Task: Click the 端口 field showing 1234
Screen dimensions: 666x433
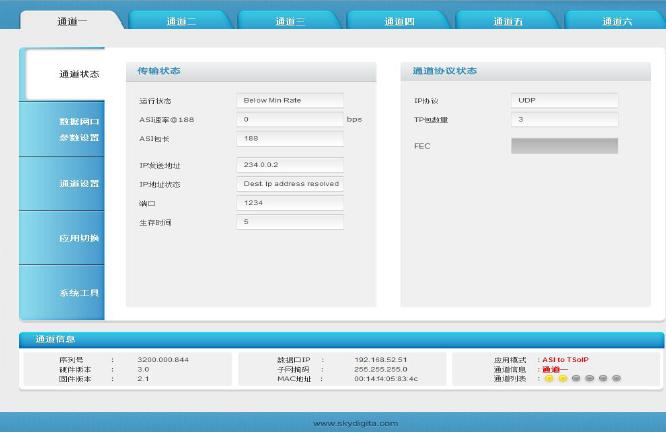Action: click(291, 203)
